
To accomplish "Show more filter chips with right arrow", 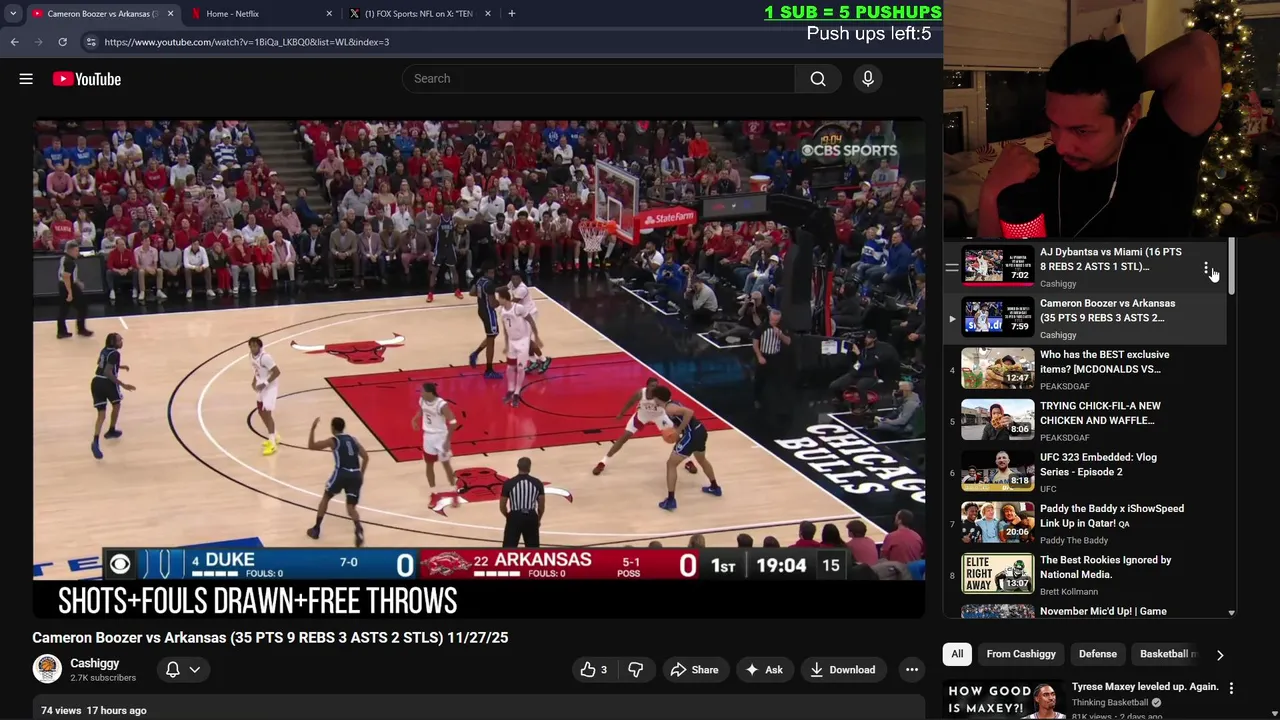I will coord(1220,655).
